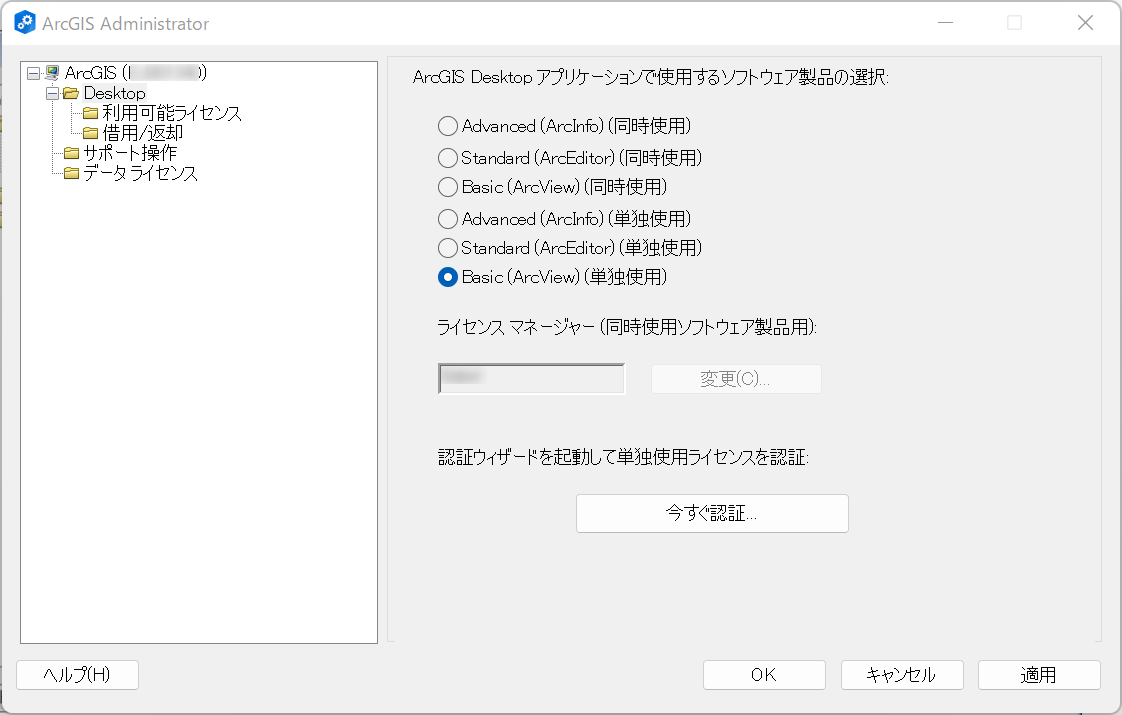Click the folder icon beside データ ライセンス
Screen dimensions: 1122x715
click(71, 173)
